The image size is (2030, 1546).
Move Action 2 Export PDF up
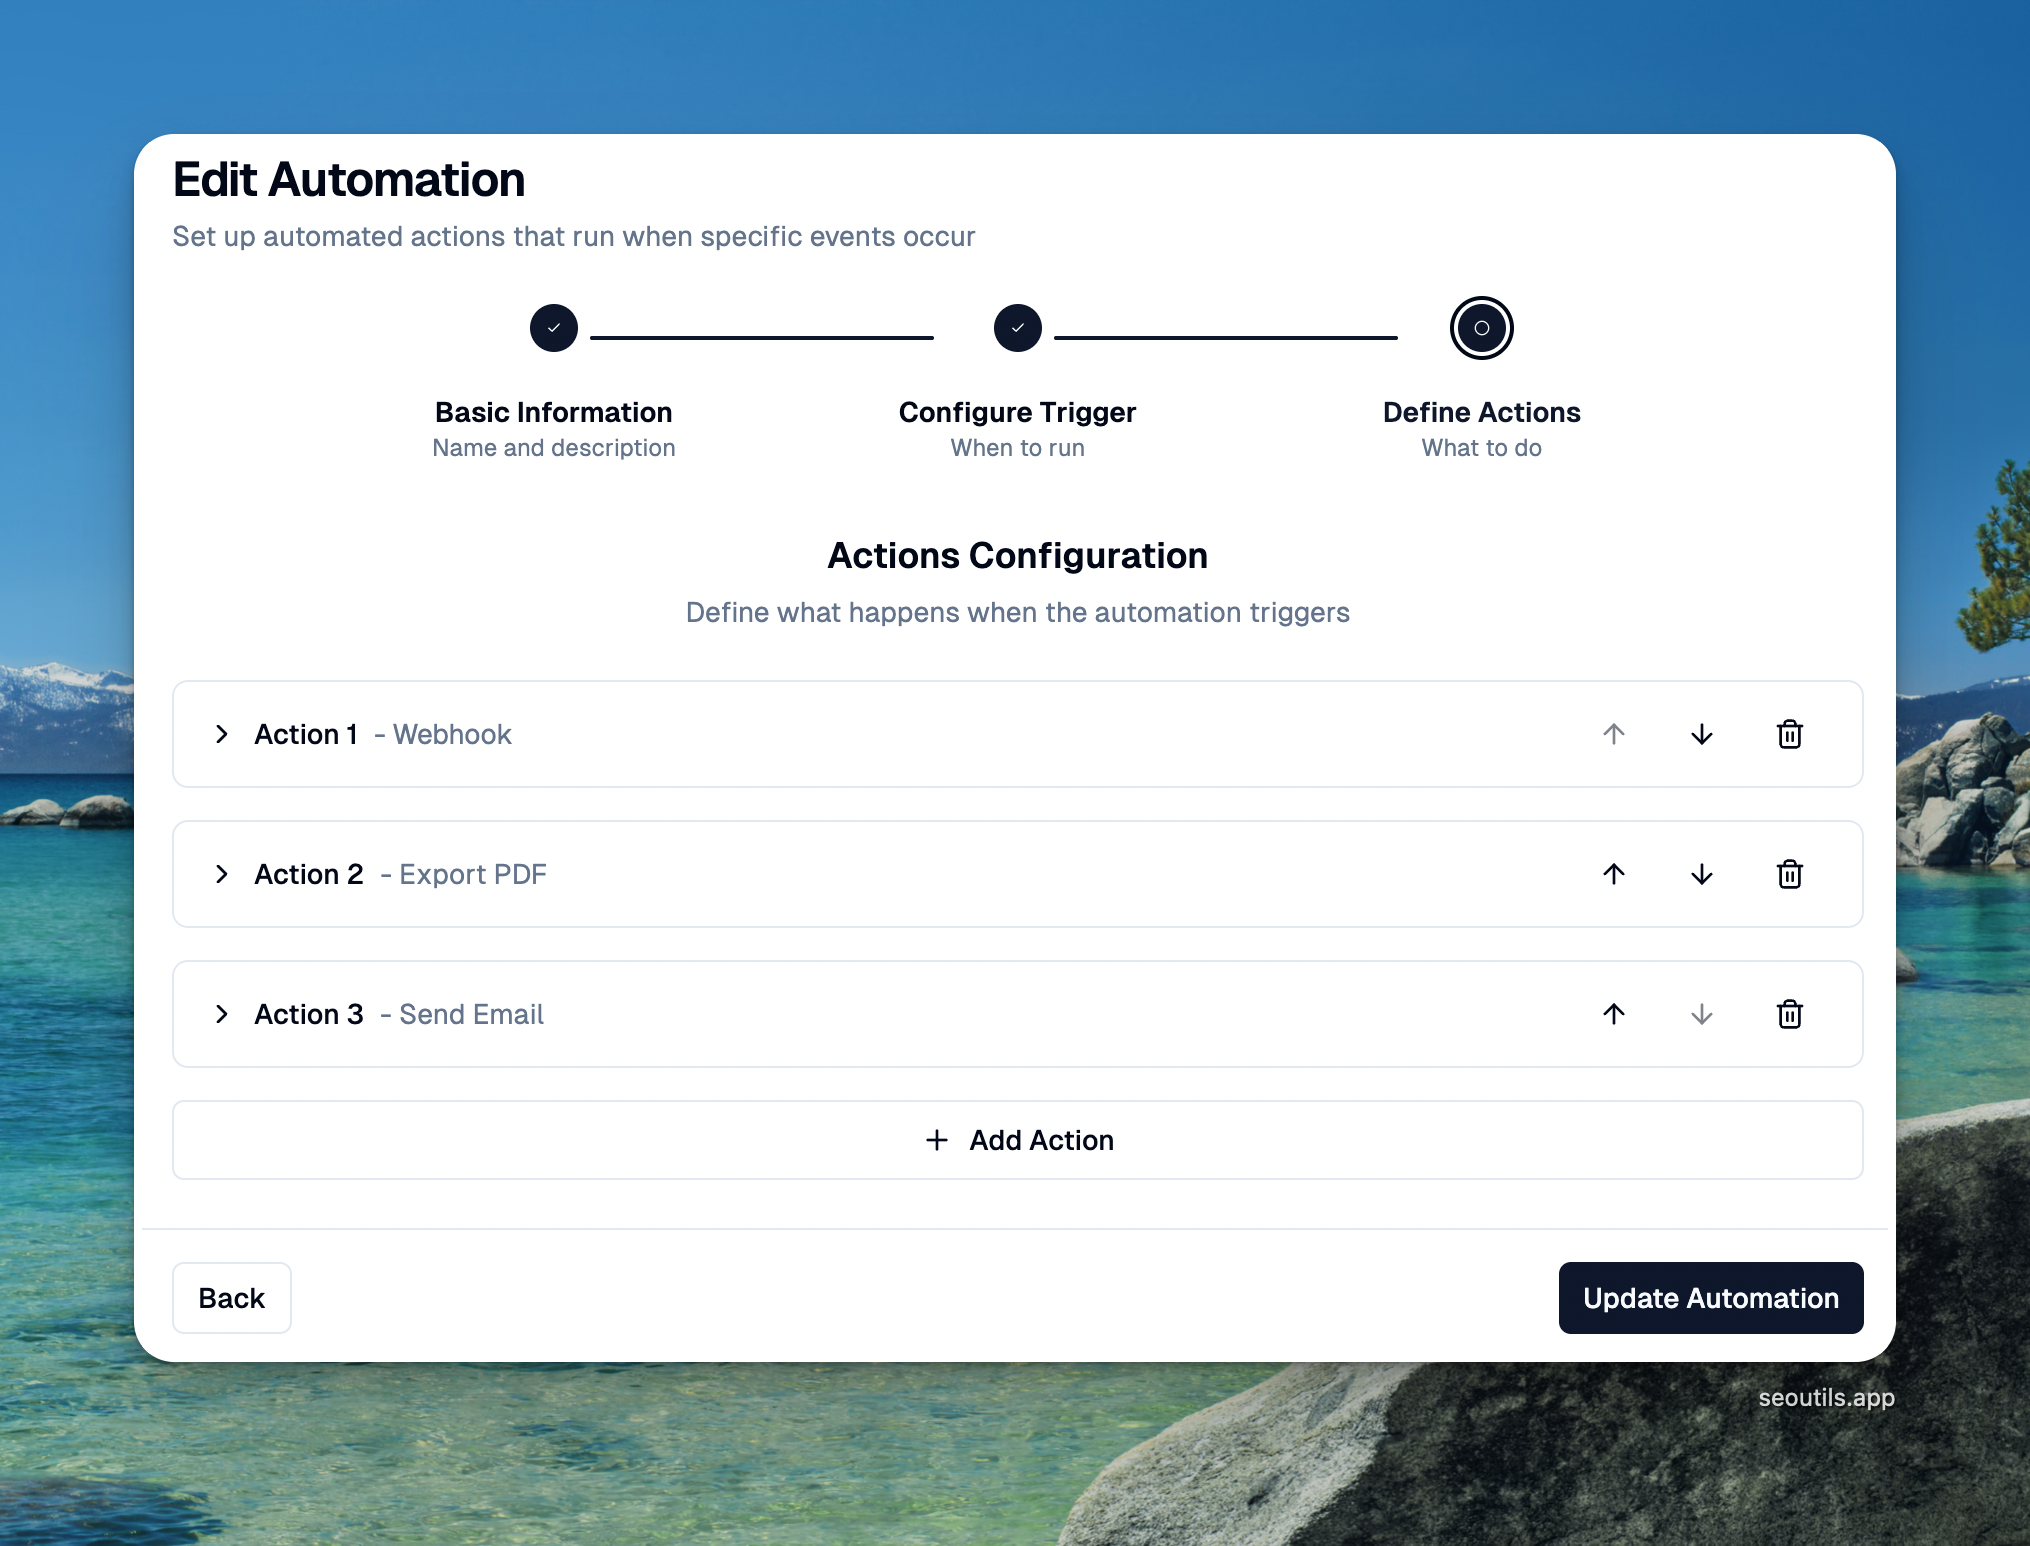[x=1613, y=874]
